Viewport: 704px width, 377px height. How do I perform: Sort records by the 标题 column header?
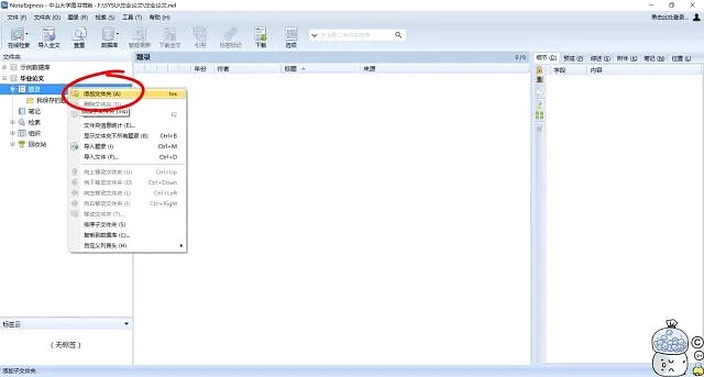(x=321, y=69)
